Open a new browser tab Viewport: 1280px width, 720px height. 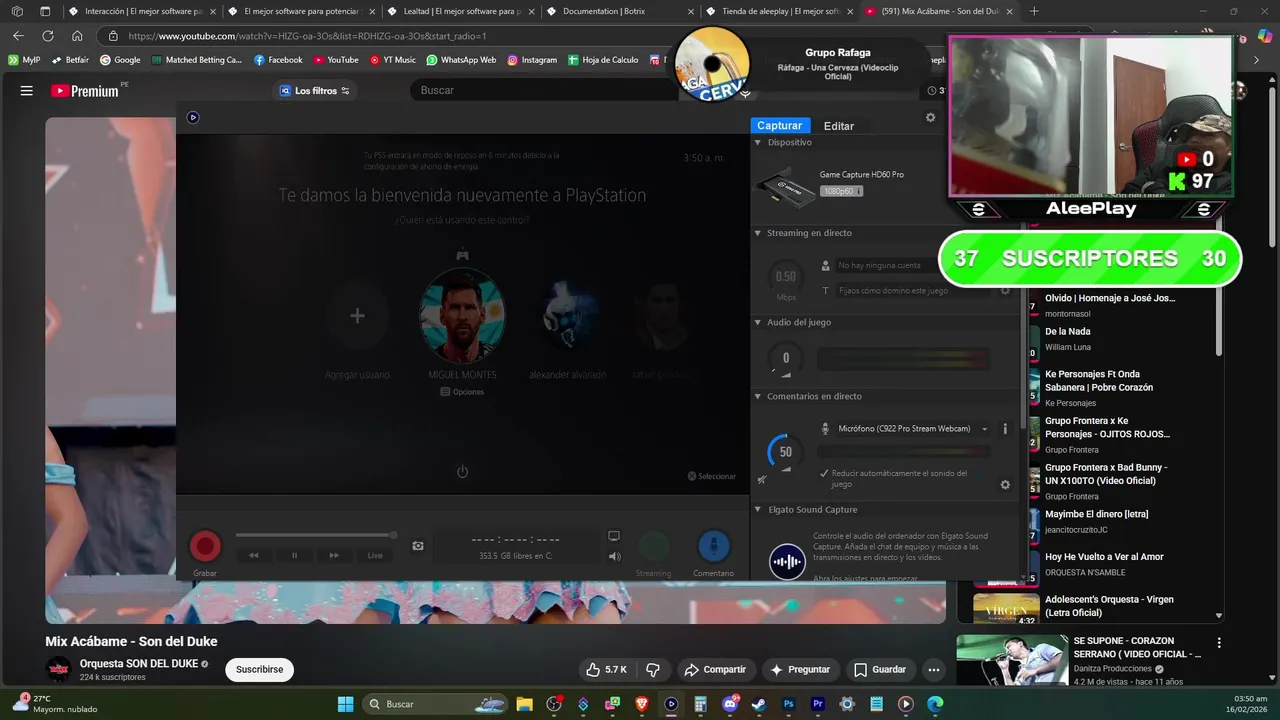[x=1034, y=11]
